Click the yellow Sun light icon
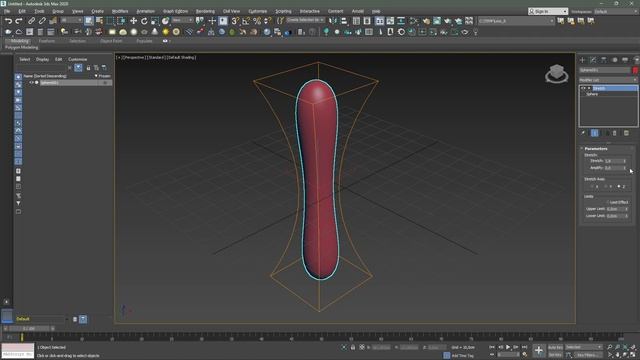 pos(165,32)
